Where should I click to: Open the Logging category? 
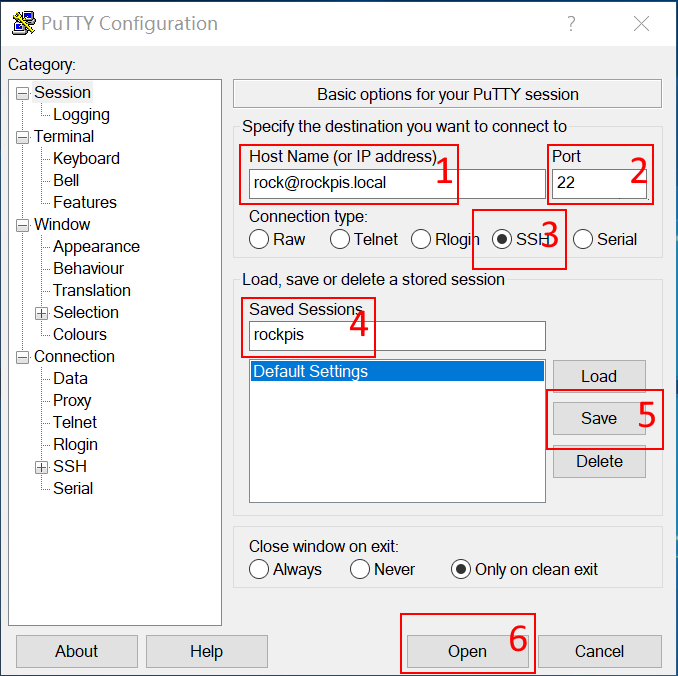(x=81, y=115)
